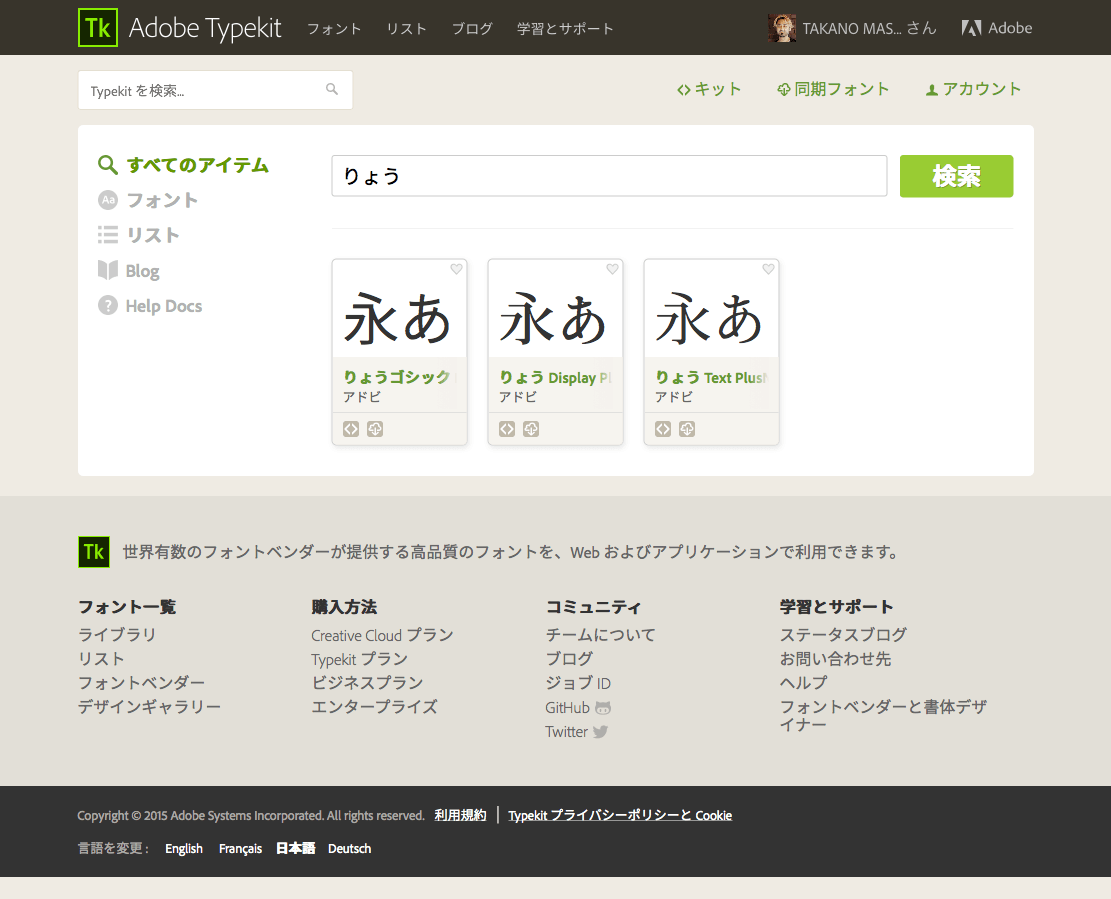Image resolution: width=1111 pixels, height=899 pixels.
Task: Open ブログ in top navigation
Action: 472,28
